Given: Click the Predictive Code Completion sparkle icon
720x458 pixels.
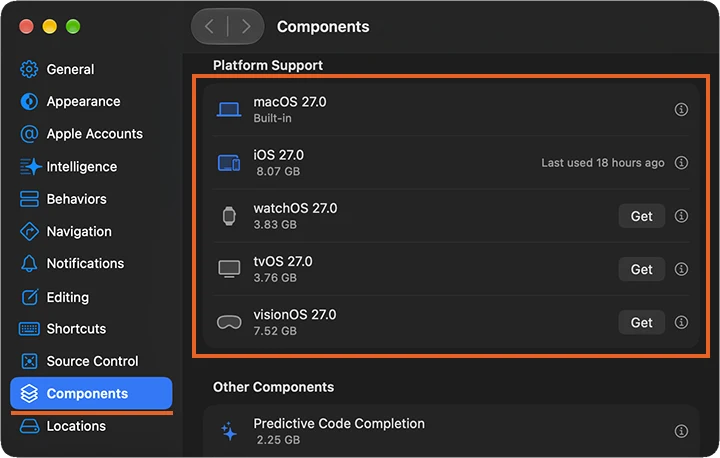Looking at the screenshot, I should (x=229, y=431).
